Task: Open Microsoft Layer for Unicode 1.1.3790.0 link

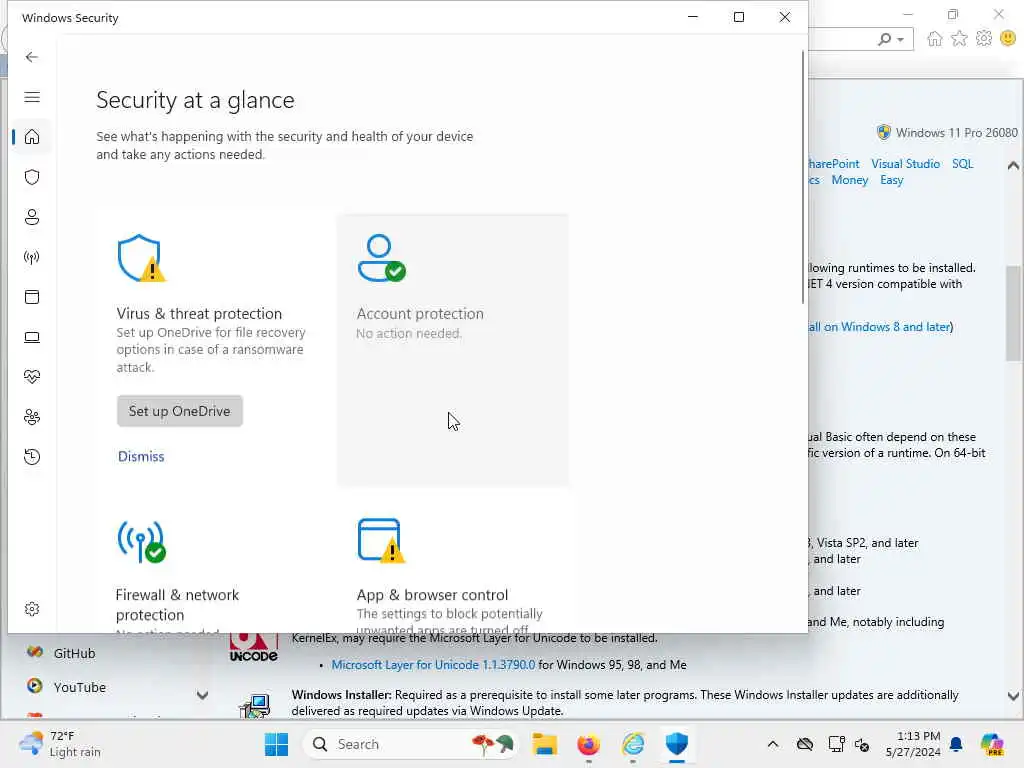Action: (x=433, y=665)
